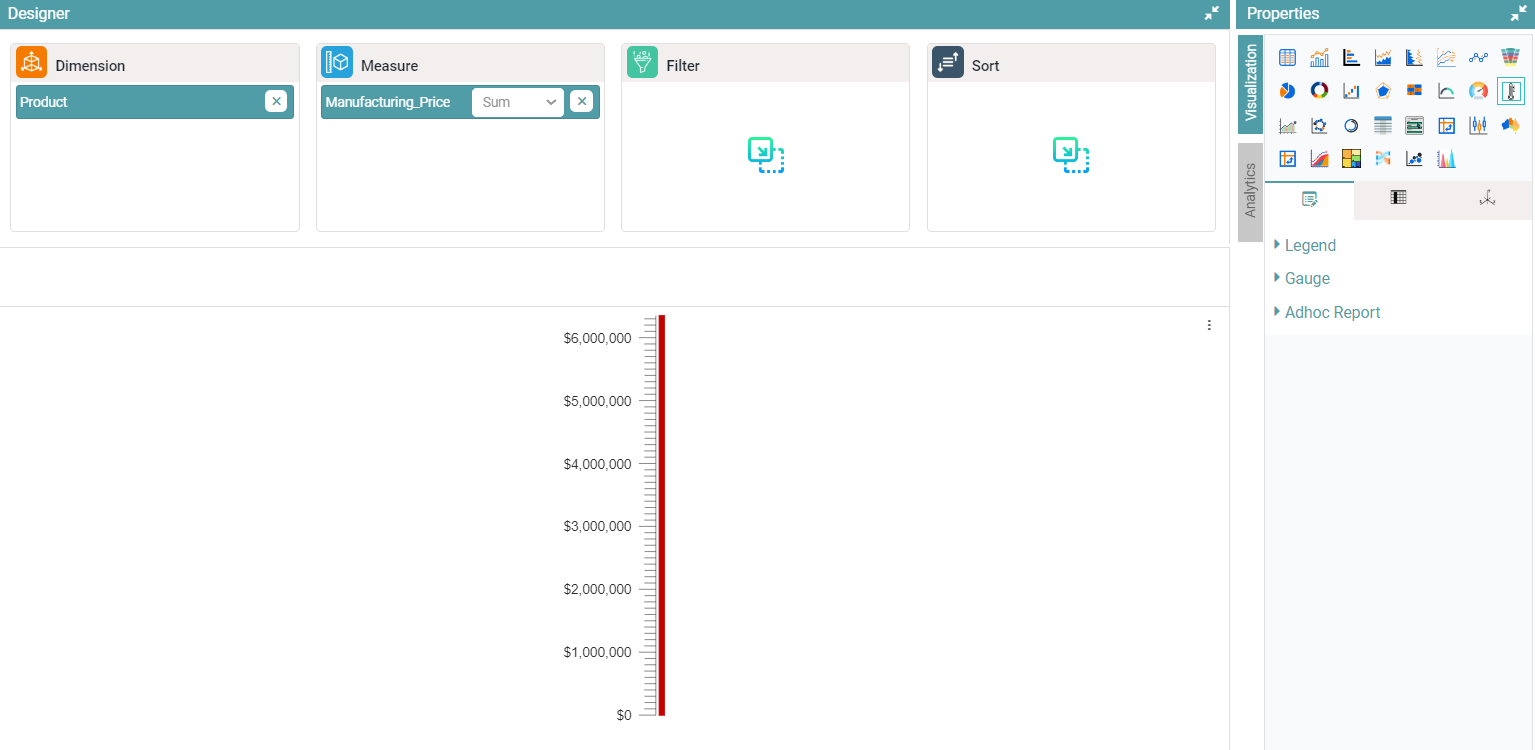Choose the geographic map chart

1510,125
